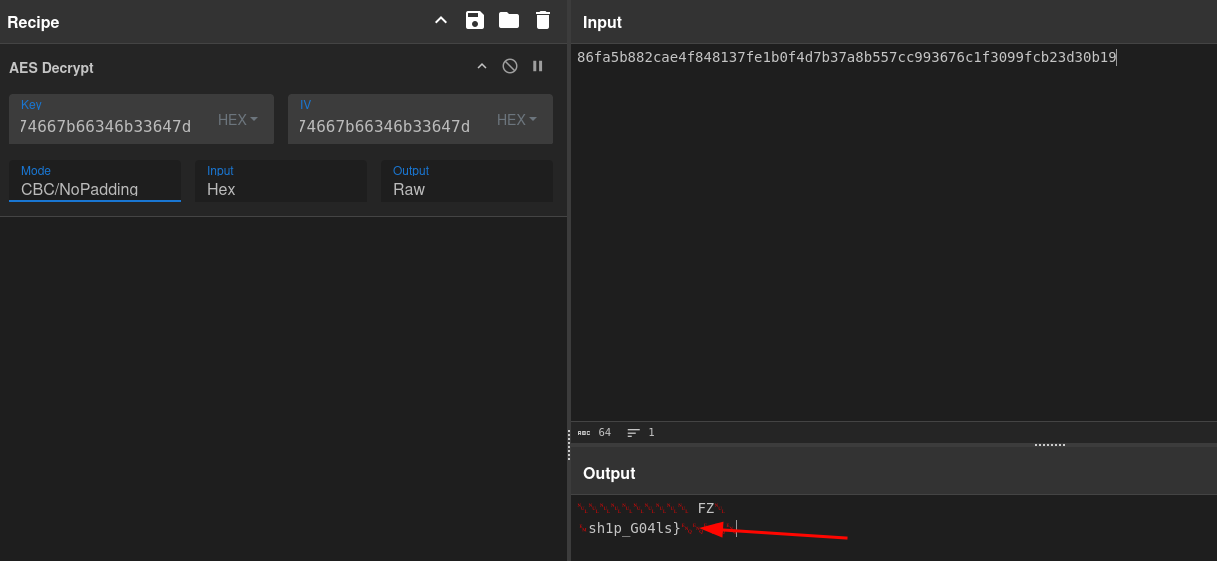
Task: Open the Output type Raw dropdown
Action: pos(466,189)
